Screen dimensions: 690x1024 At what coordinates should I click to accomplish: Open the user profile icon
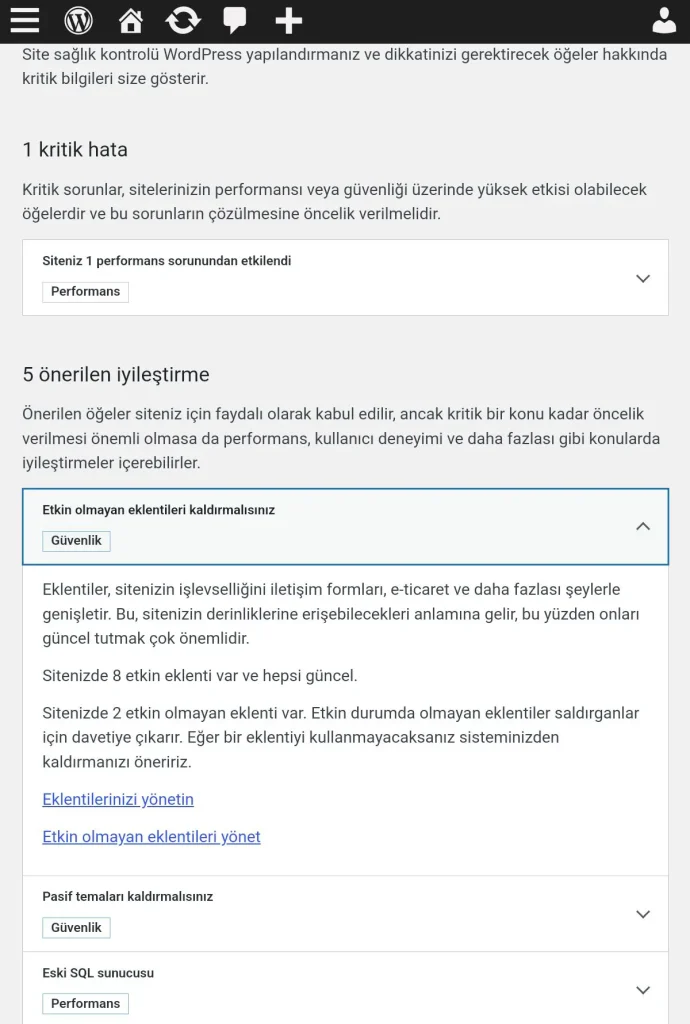[x=664, y=20]
